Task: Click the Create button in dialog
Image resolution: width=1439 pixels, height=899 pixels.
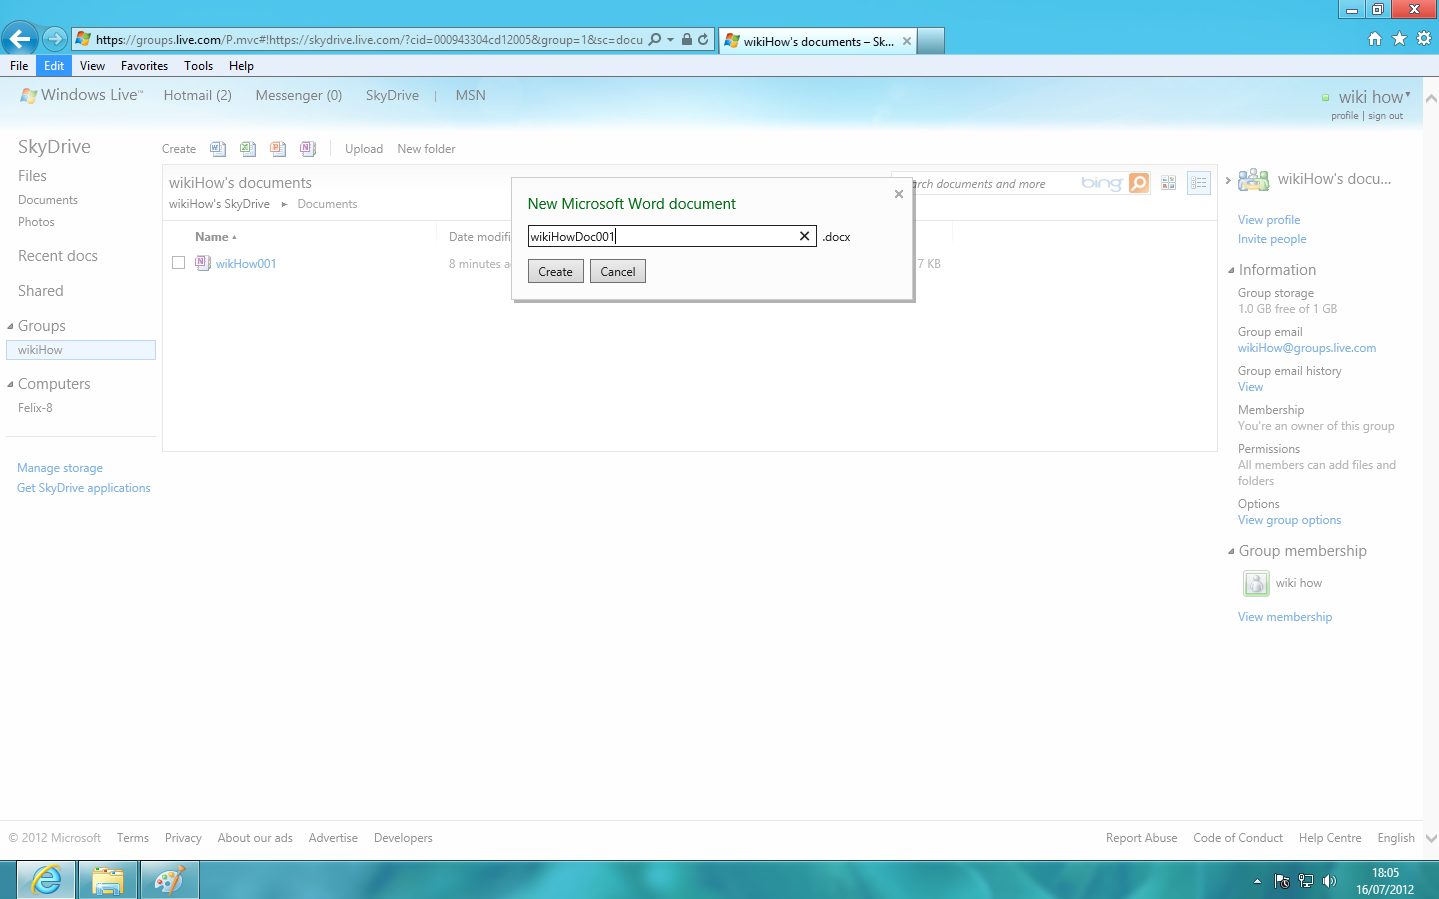Action: (555, 271)
